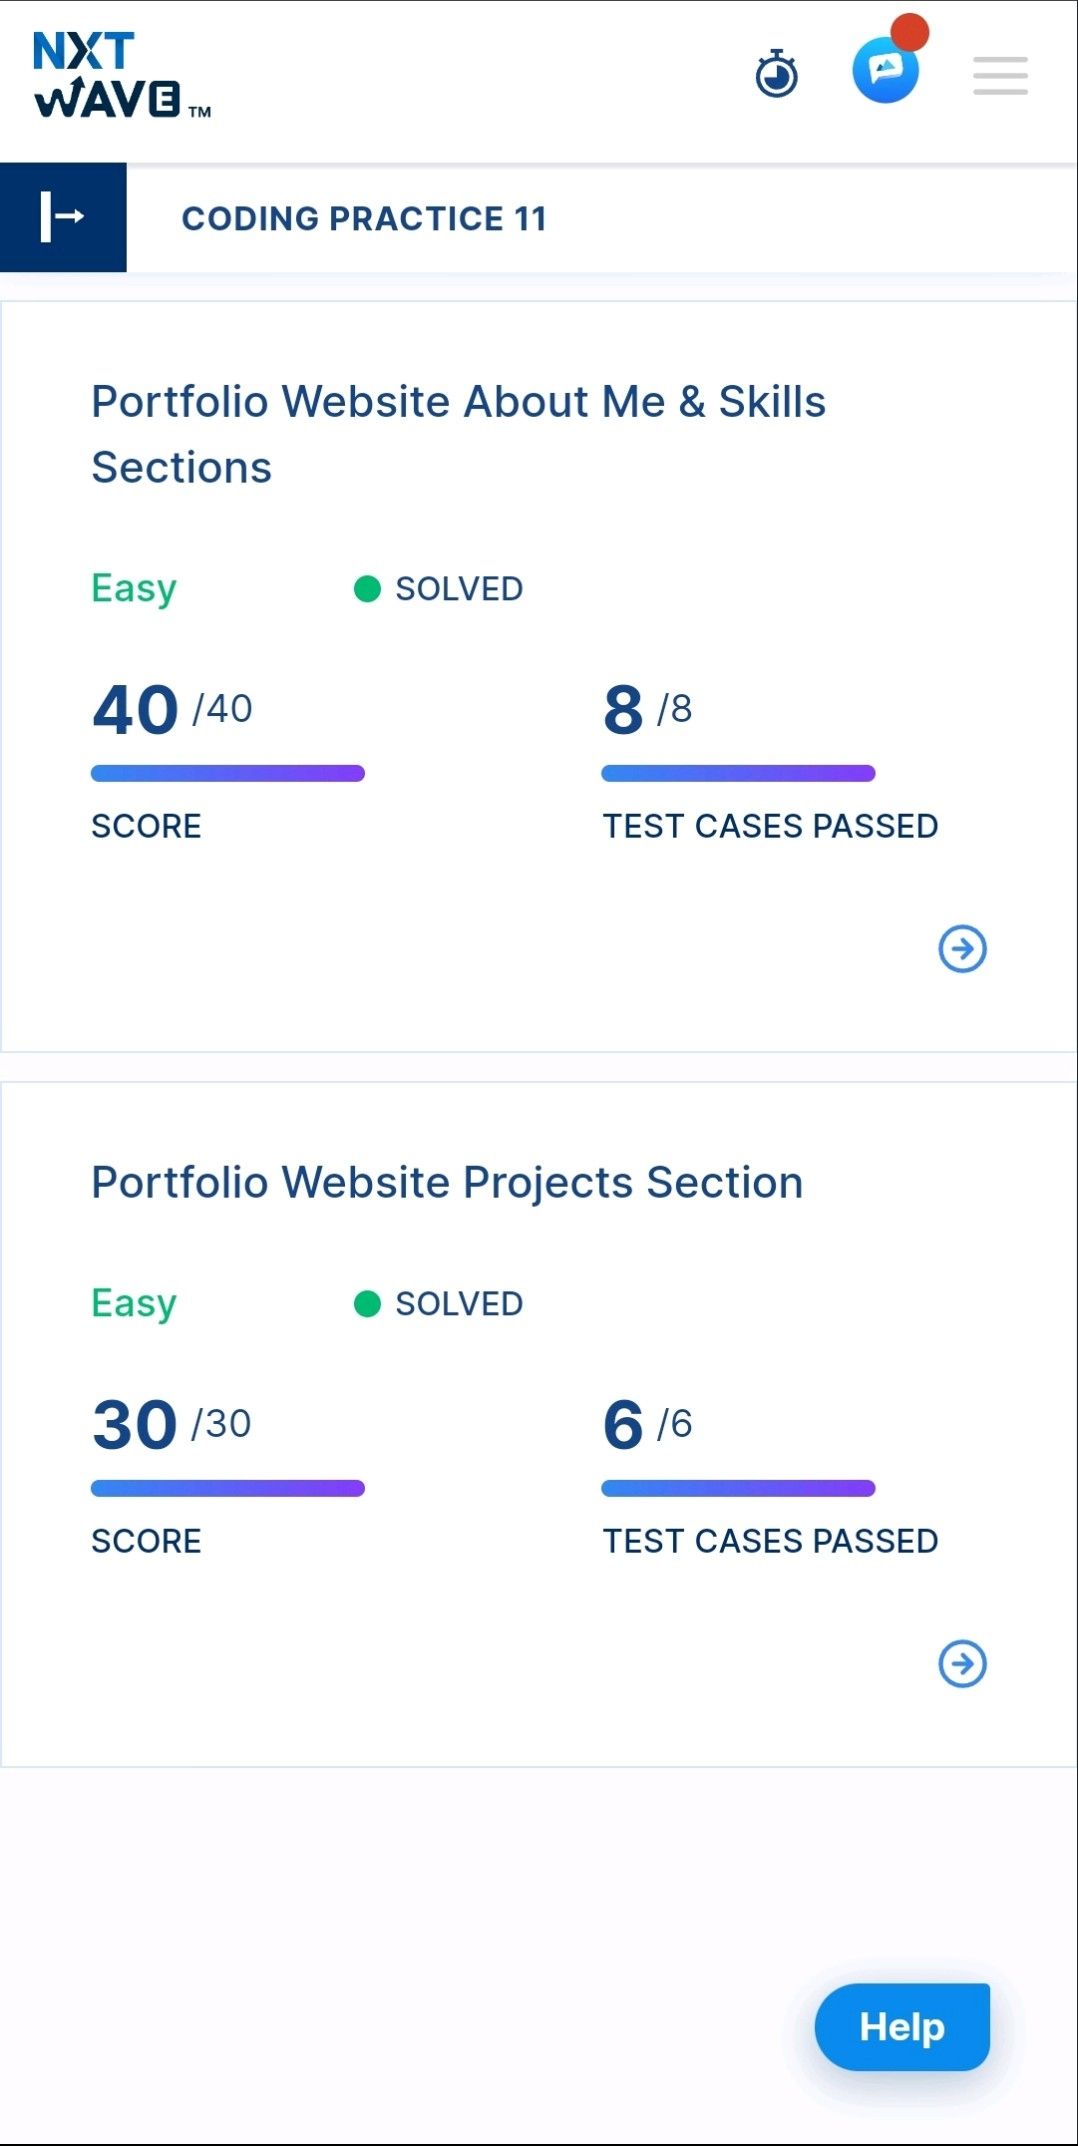Open arrow for Projects Section question

coord(962,1663)
